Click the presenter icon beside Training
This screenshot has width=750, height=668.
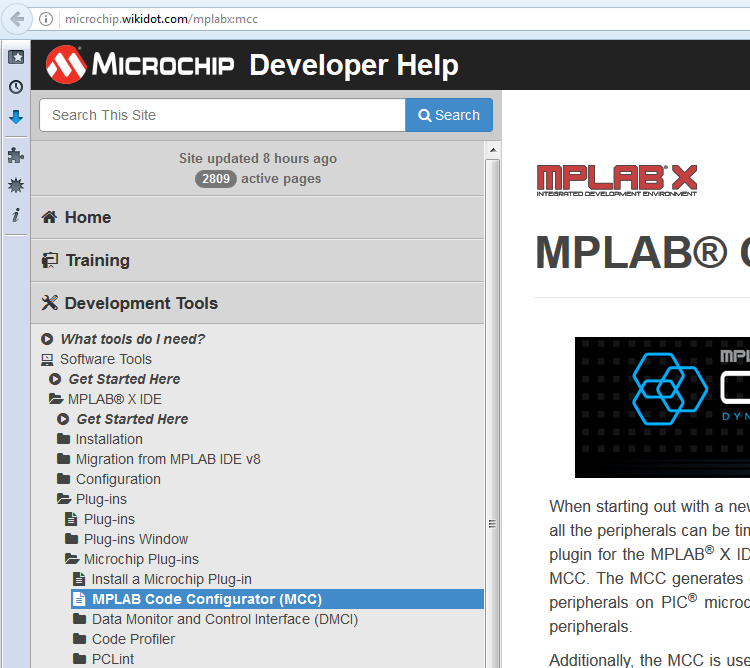(50, 260)
